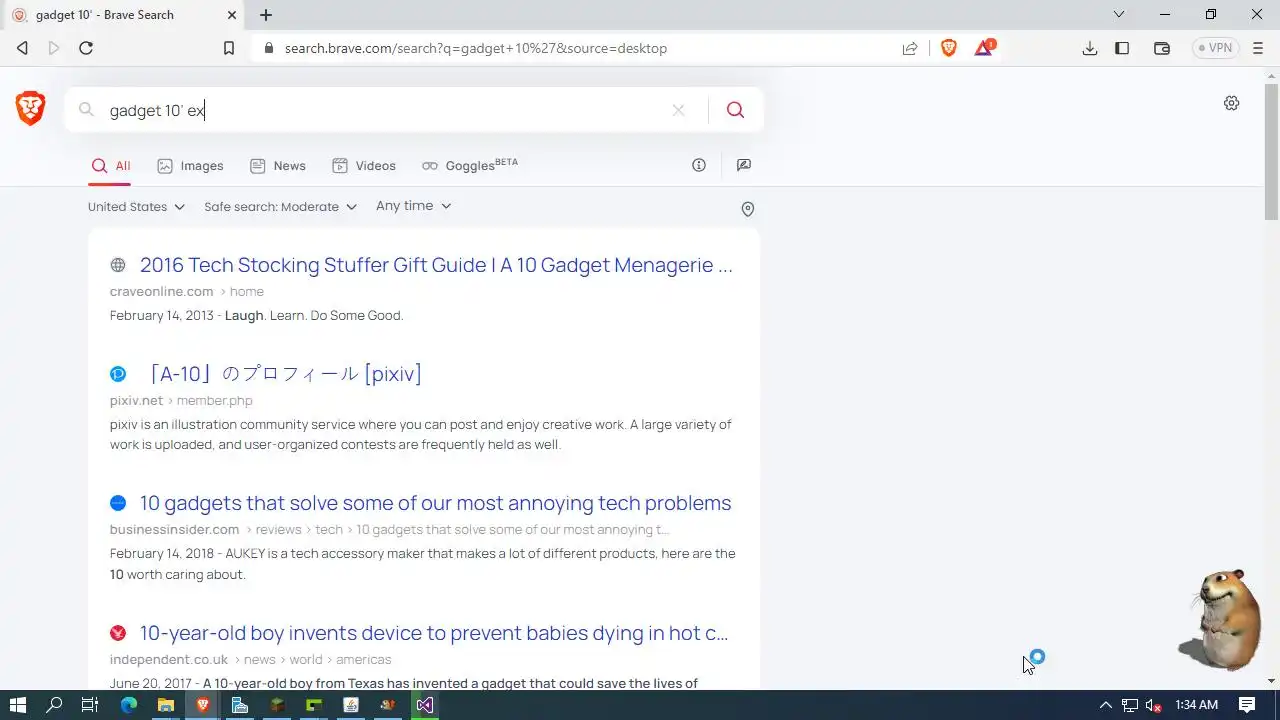The image size is (1280, 720).
Task: Open the tab search chevron in title bar
Action: pos(1119,14)
